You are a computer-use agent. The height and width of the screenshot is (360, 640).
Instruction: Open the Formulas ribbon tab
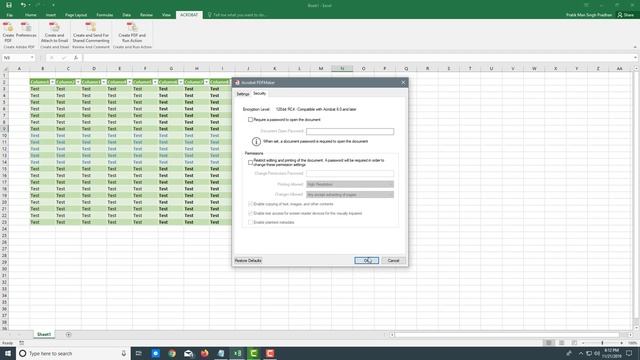click(104, 15)
